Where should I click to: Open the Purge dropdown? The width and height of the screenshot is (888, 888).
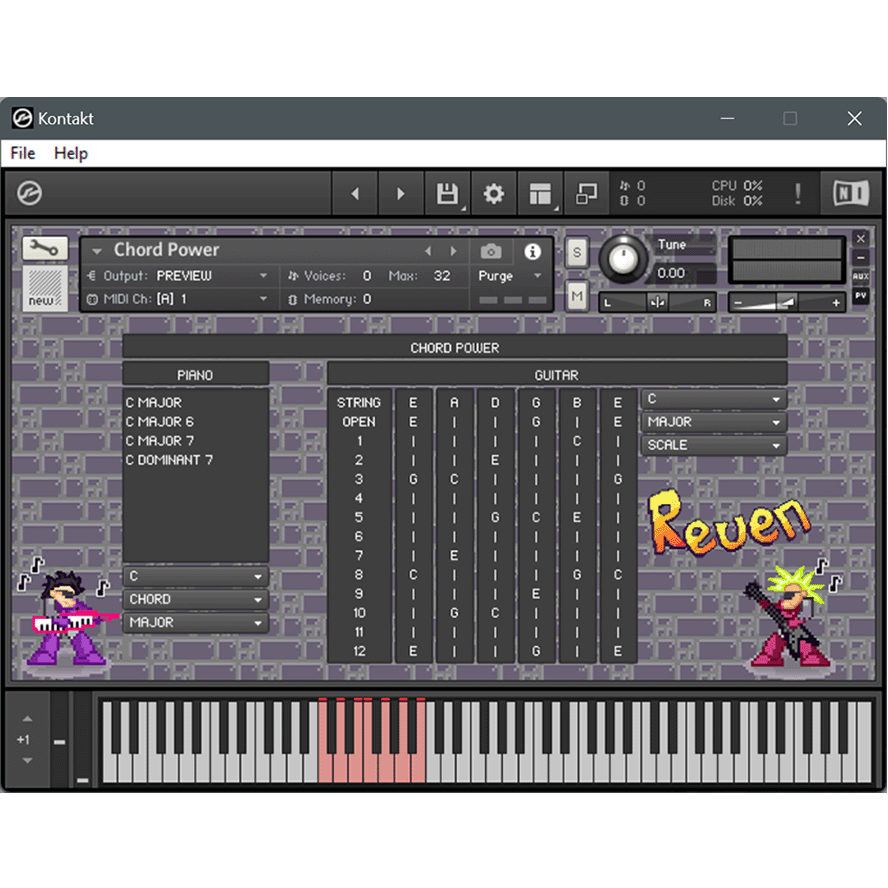(x=510, y=276)
